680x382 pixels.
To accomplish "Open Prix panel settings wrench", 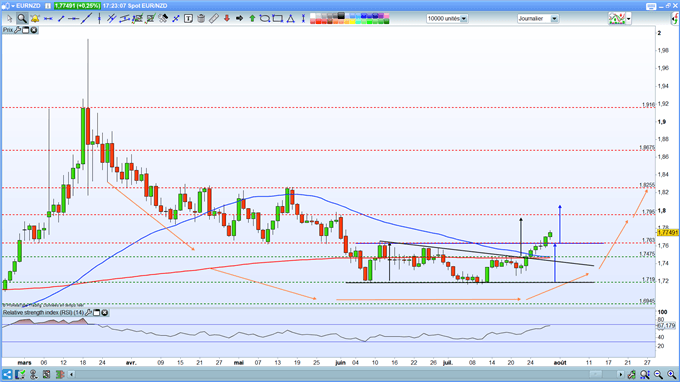I will [17, 30].
